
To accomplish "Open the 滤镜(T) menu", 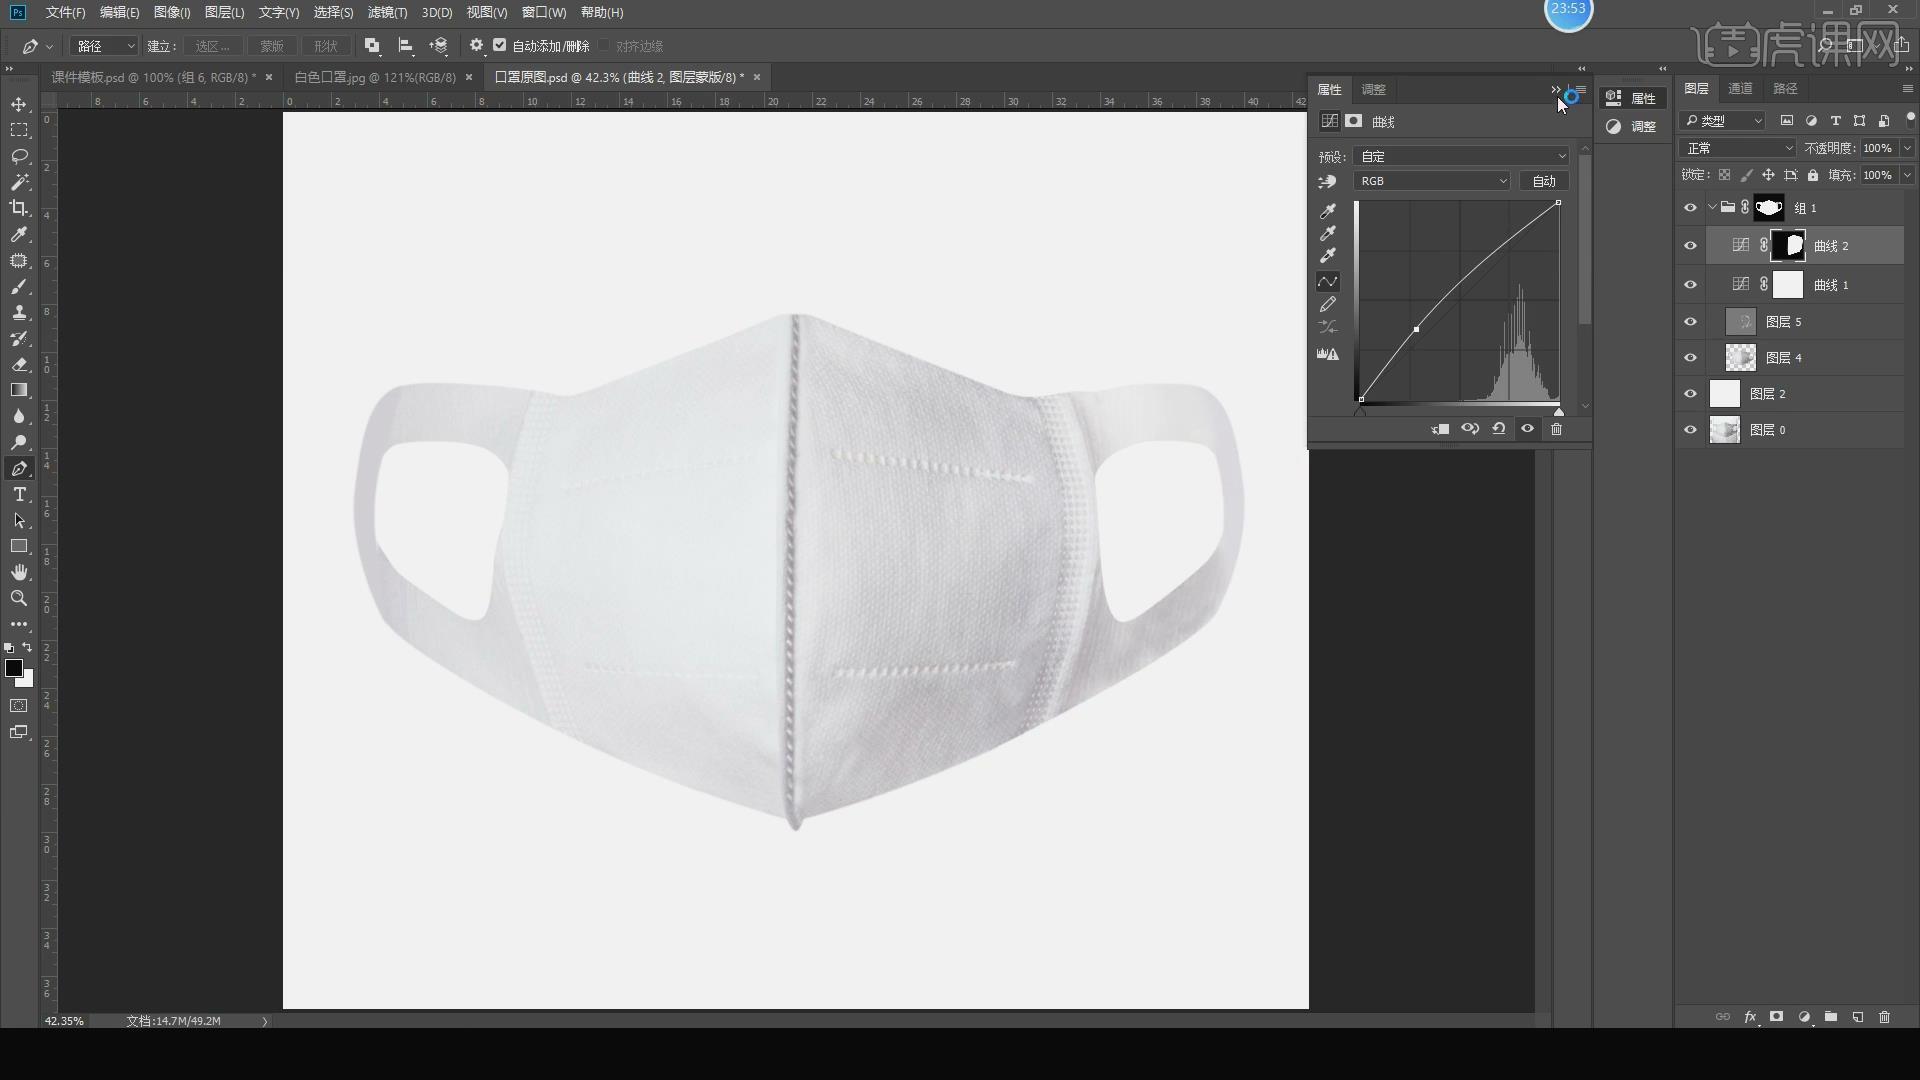I will click(x=387, y=12).
